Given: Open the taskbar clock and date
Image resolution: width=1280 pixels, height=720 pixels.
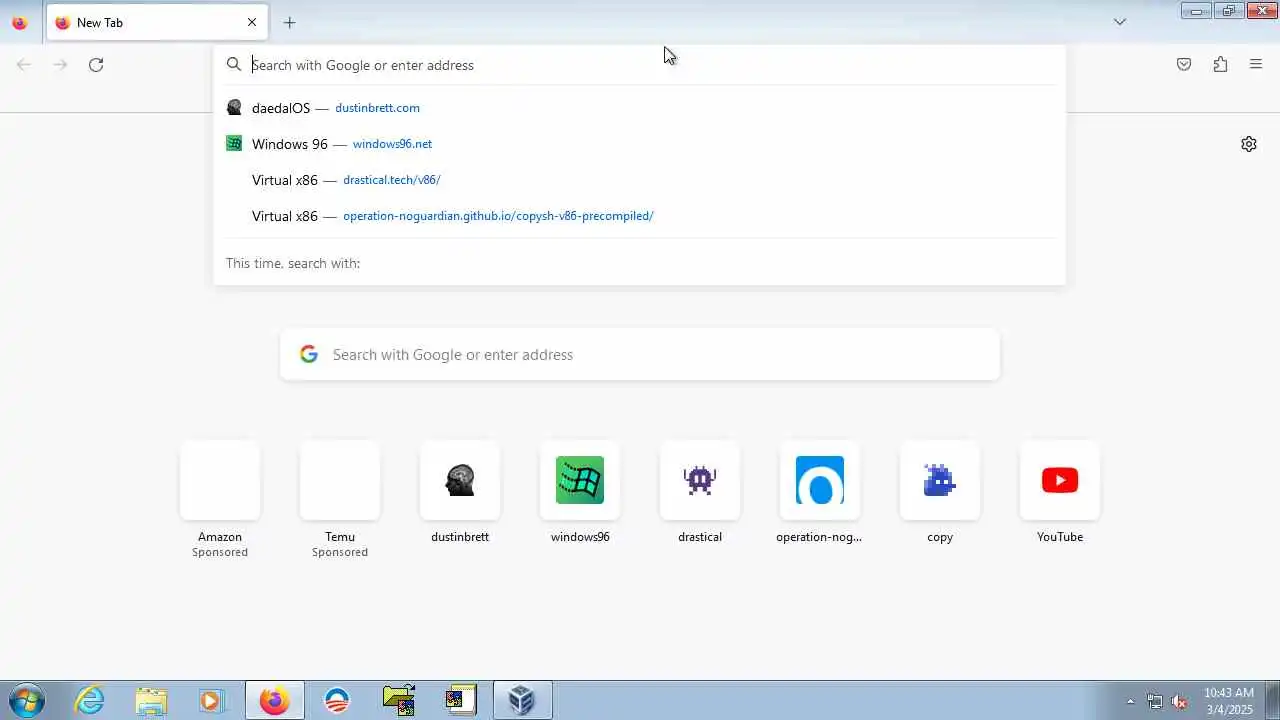Looking at the screenshot, I should pos(1228,701).
